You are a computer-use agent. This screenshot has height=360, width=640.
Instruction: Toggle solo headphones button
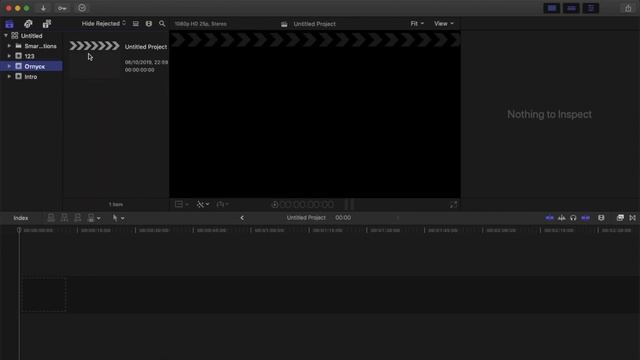coord(573,218)
